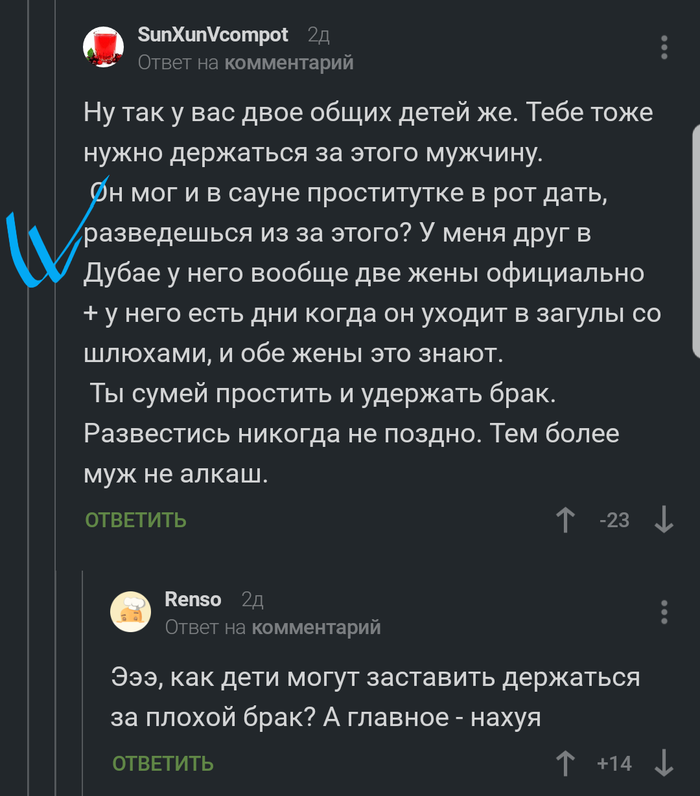The width and height of the screenshot is (700, 796).
Task: Click the scrollbar thumb on right edge
Action: pyautogui.click(x=695, y=240)
